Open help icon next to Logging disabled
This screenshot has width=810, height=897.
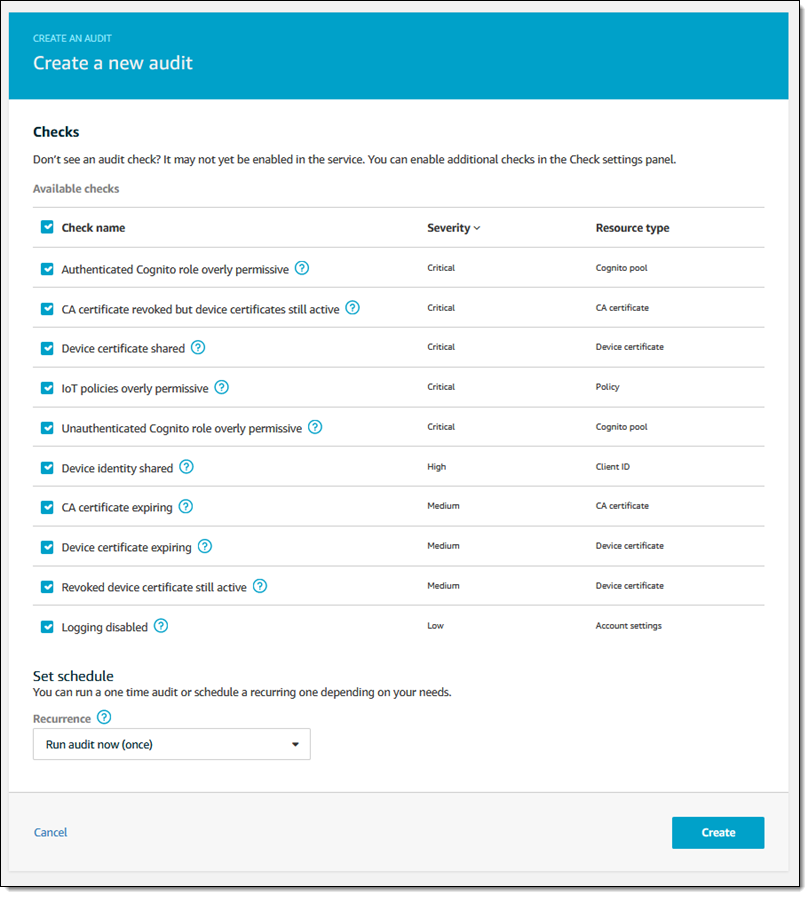tap(161, 626)
